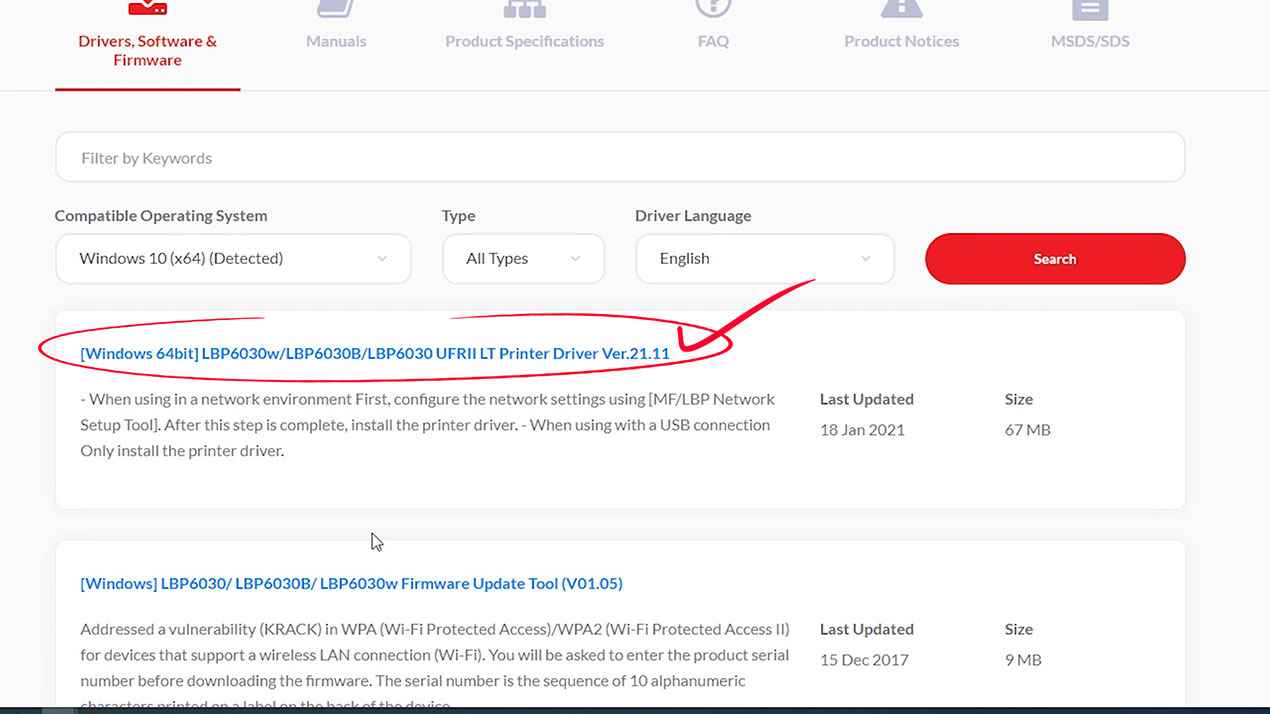Click the printer driver network setup description
This screenshot has width=1270, height=714.
coord(428,424)
